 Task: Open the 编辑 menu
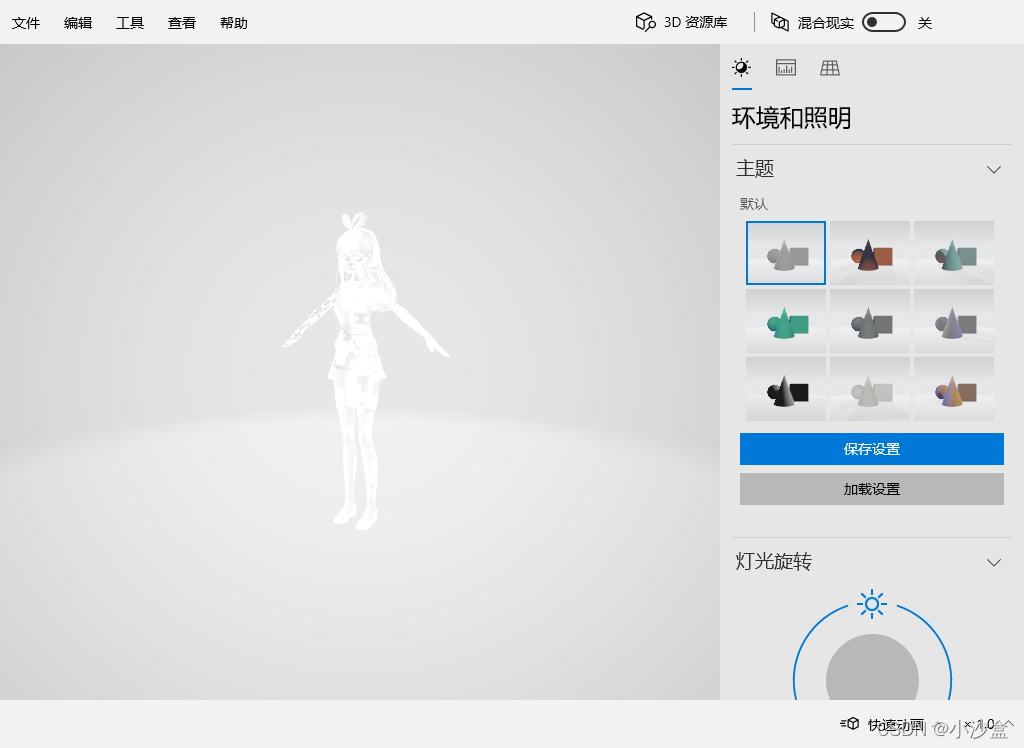tap(78, 23)
